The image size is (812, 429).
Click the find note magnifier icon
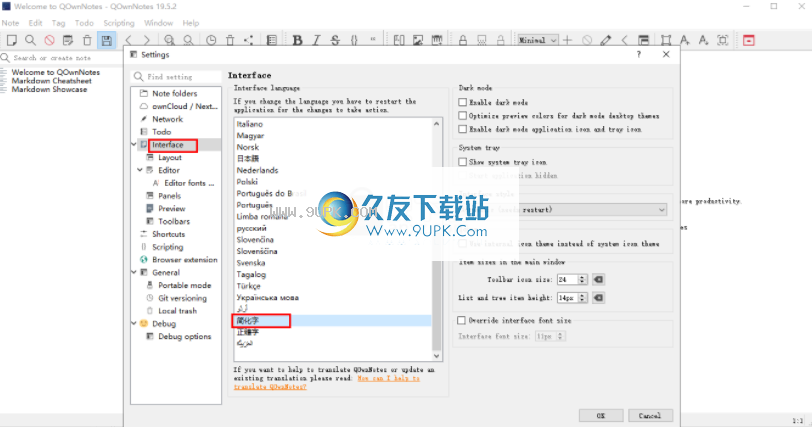(x=31, y=40)
